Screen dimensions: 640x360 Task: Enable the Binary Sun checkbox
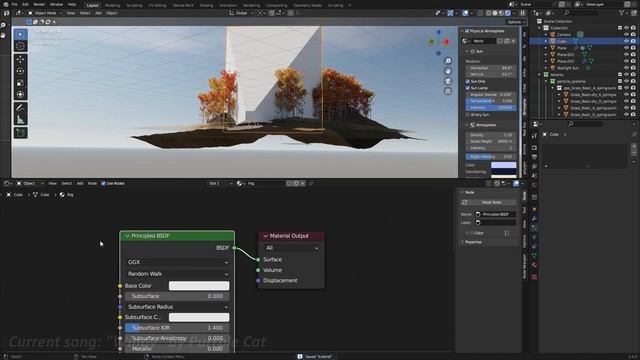coord(468,115)
